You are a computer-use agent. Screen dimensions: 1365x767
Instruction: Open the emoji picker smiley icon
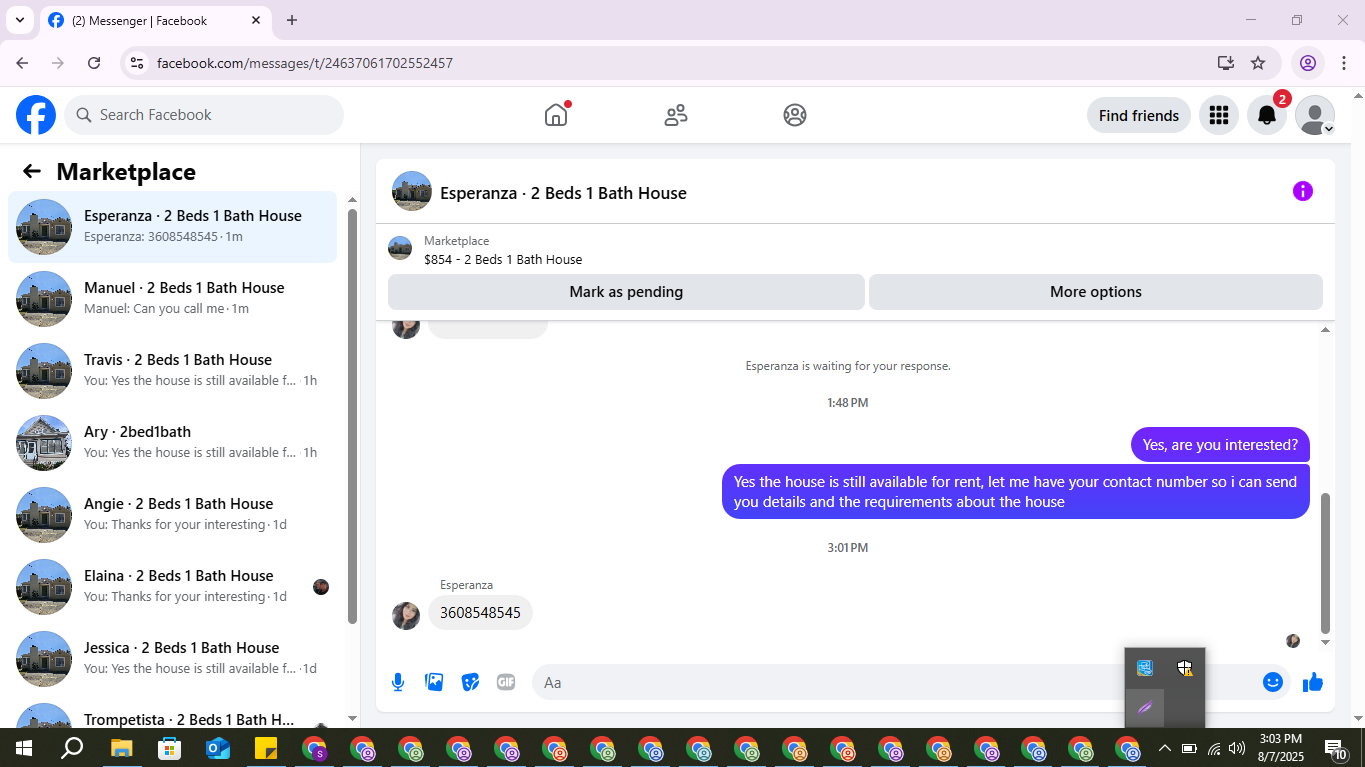pyautogui.click(x=1273, y=682)
